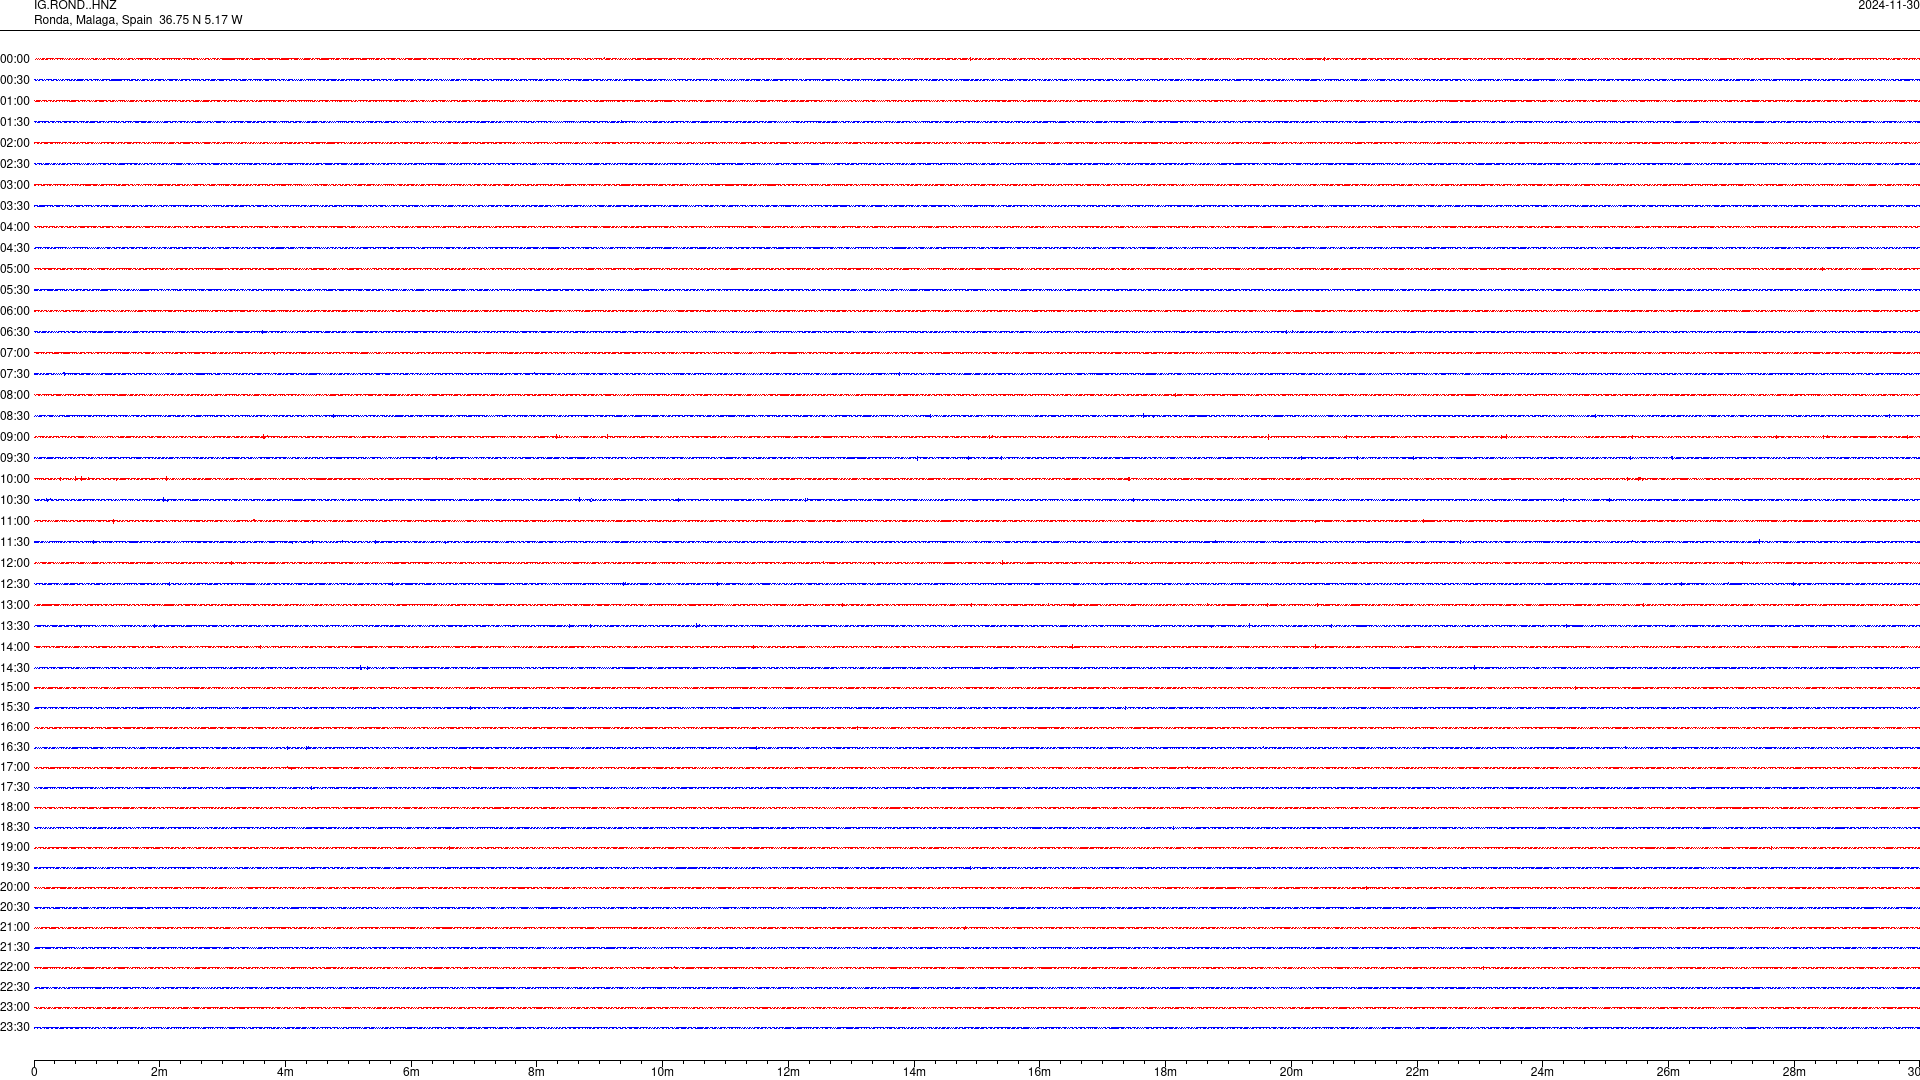Select the 09:30 time row label

click(15, 458)
